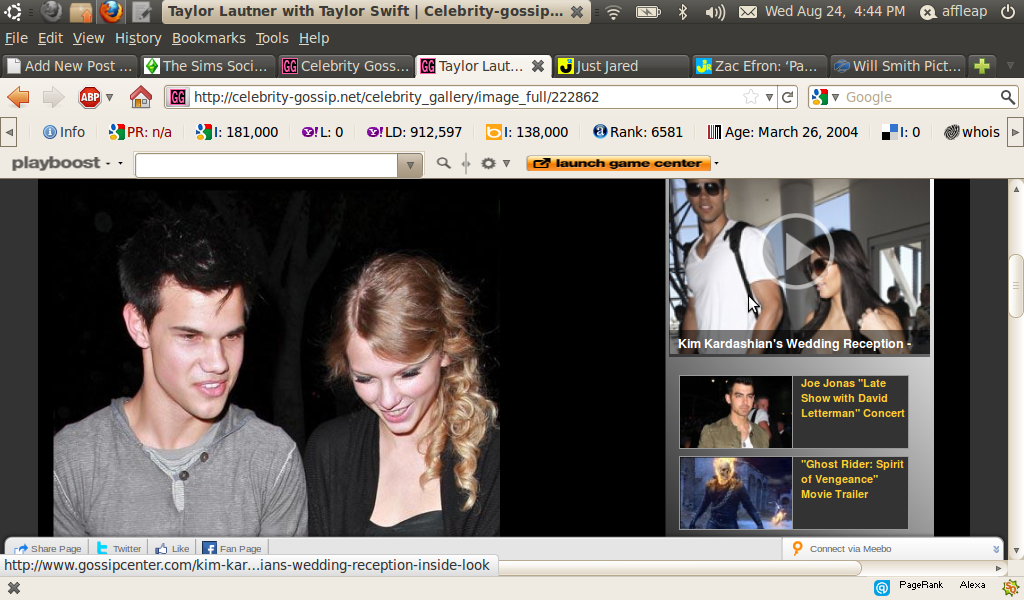This screenshot has width=1024, height=600.
Task: Open the Edit menu
Action: (50, 38)
